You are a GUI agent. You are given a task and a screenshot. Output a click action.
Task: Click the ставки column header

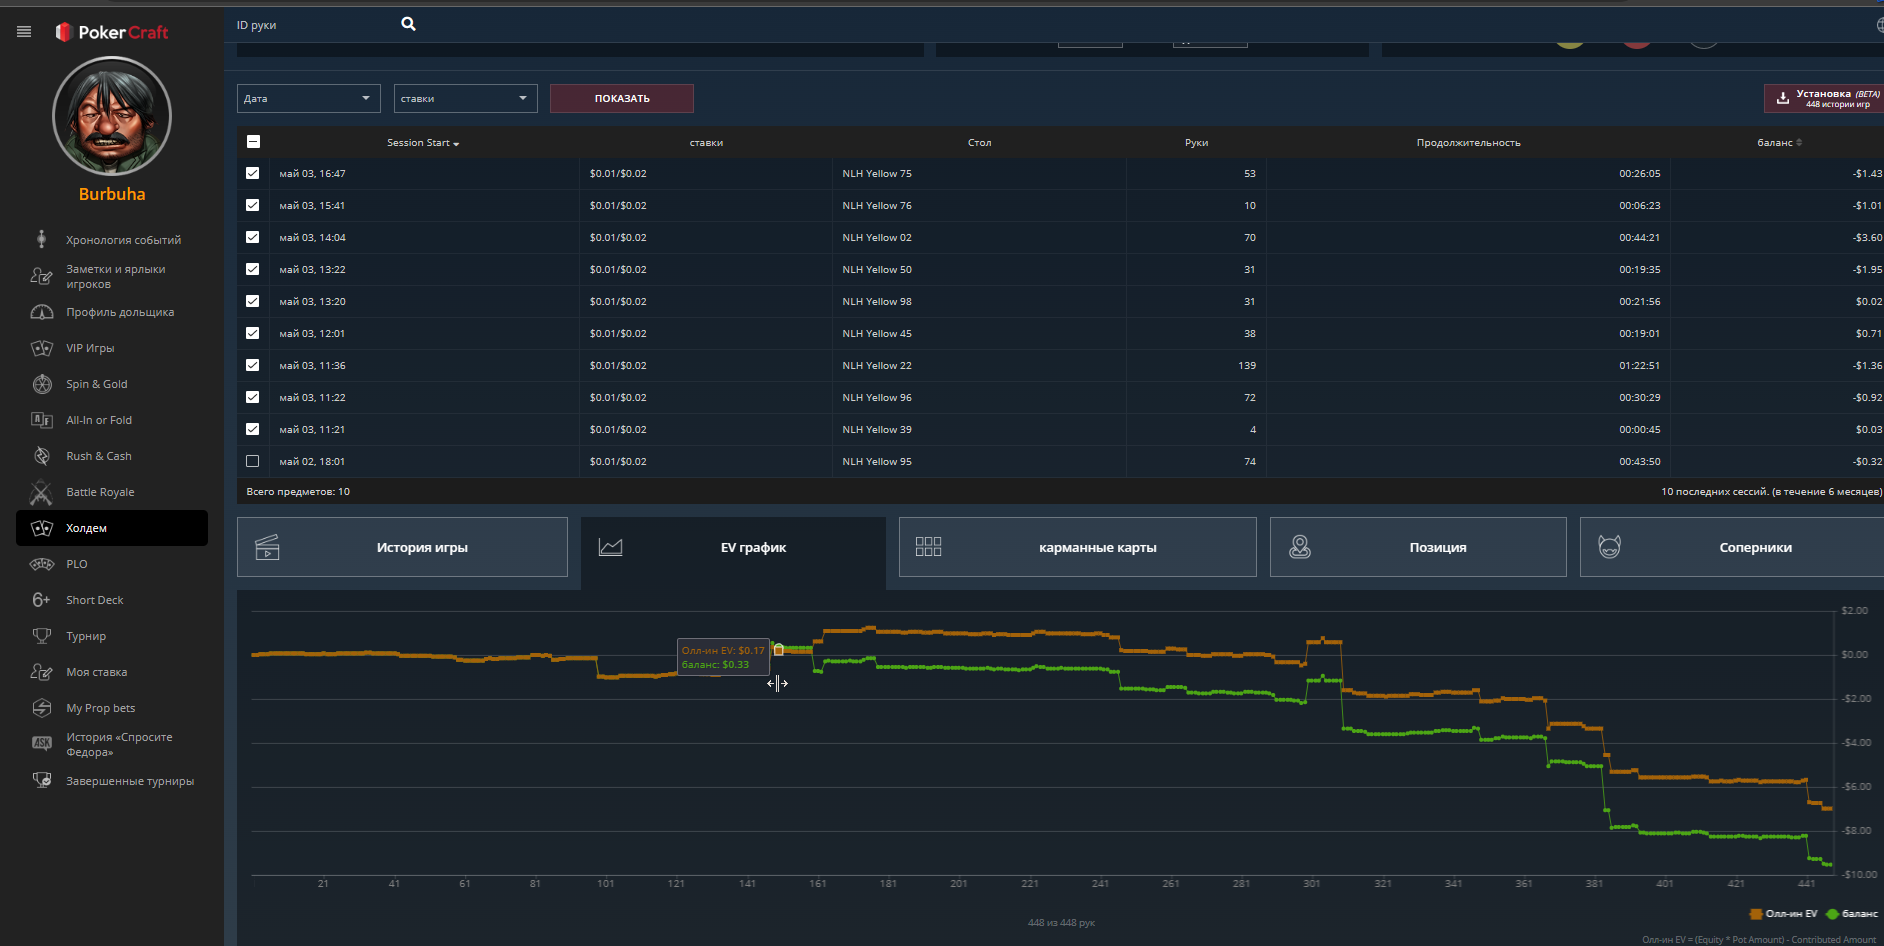[706, 143]
